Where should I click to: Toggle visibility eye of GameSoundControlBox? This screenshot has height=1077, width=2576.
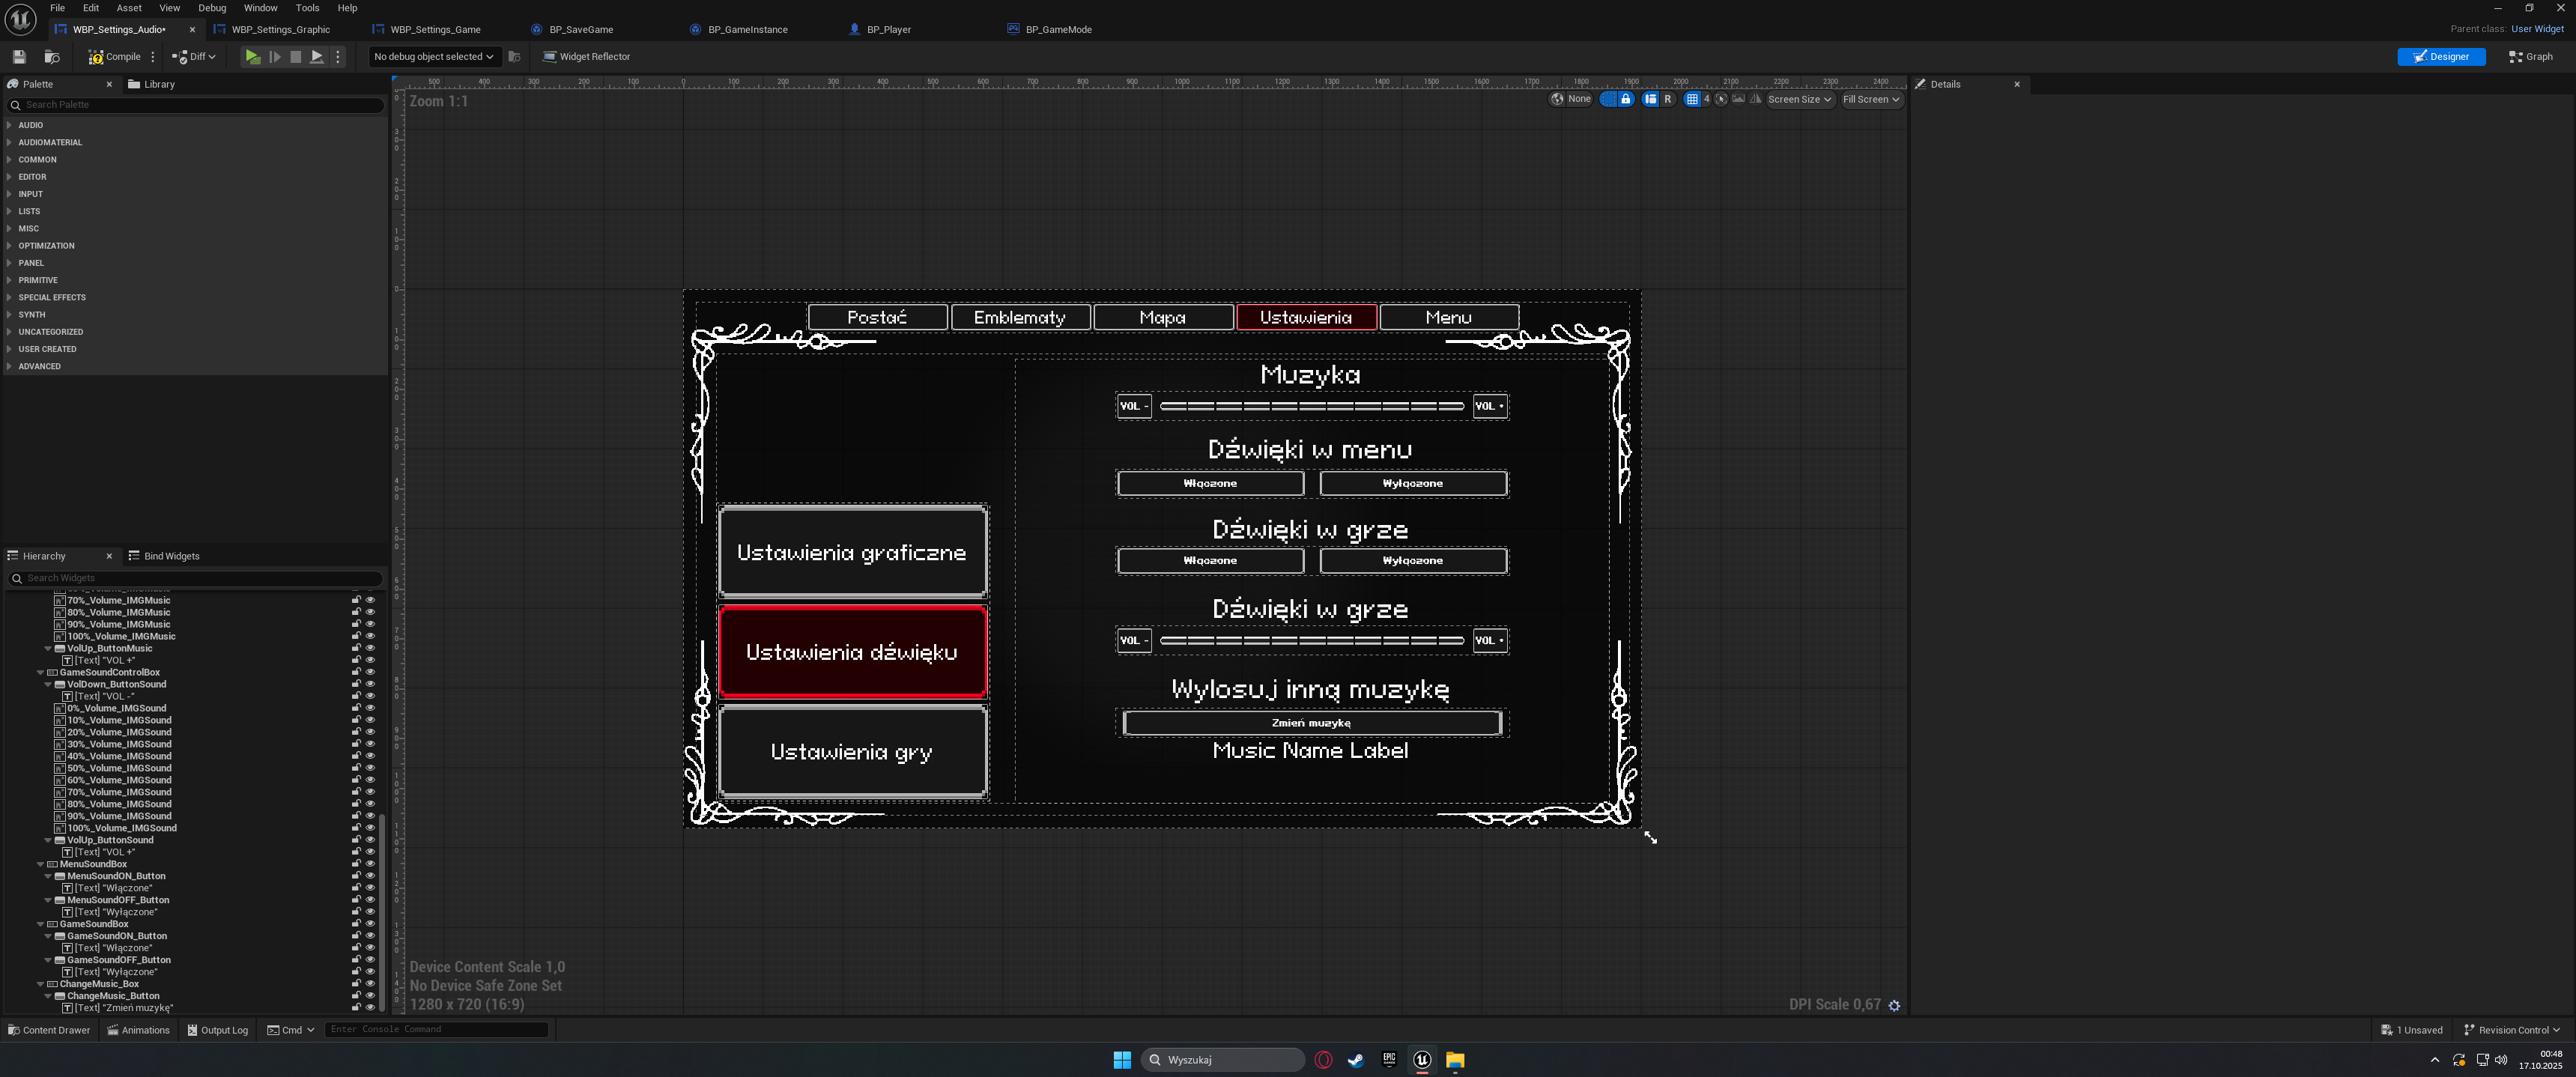(370, 672)
